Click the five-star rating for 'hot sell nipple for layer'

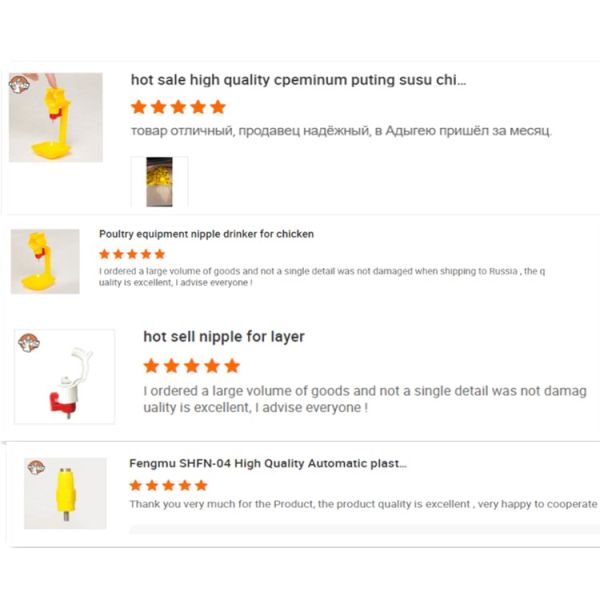pos(191,365)
